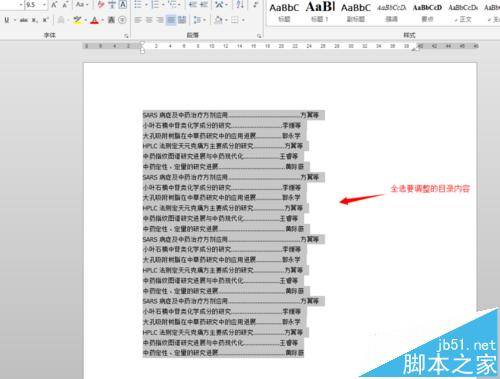Click the Borders icon

[x=235, y=20]
